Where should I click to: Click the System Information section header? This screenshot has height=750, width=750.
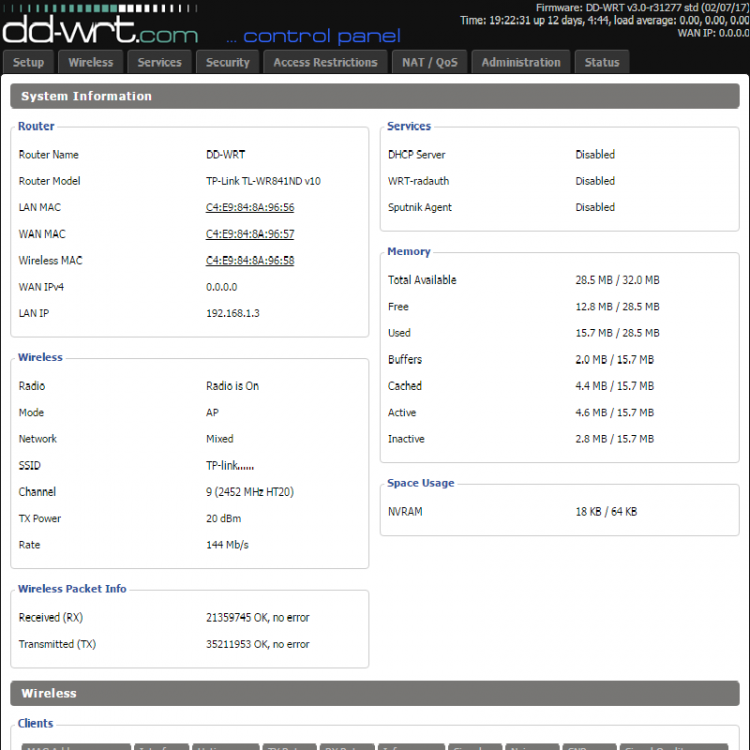click(x=86, y=97)
